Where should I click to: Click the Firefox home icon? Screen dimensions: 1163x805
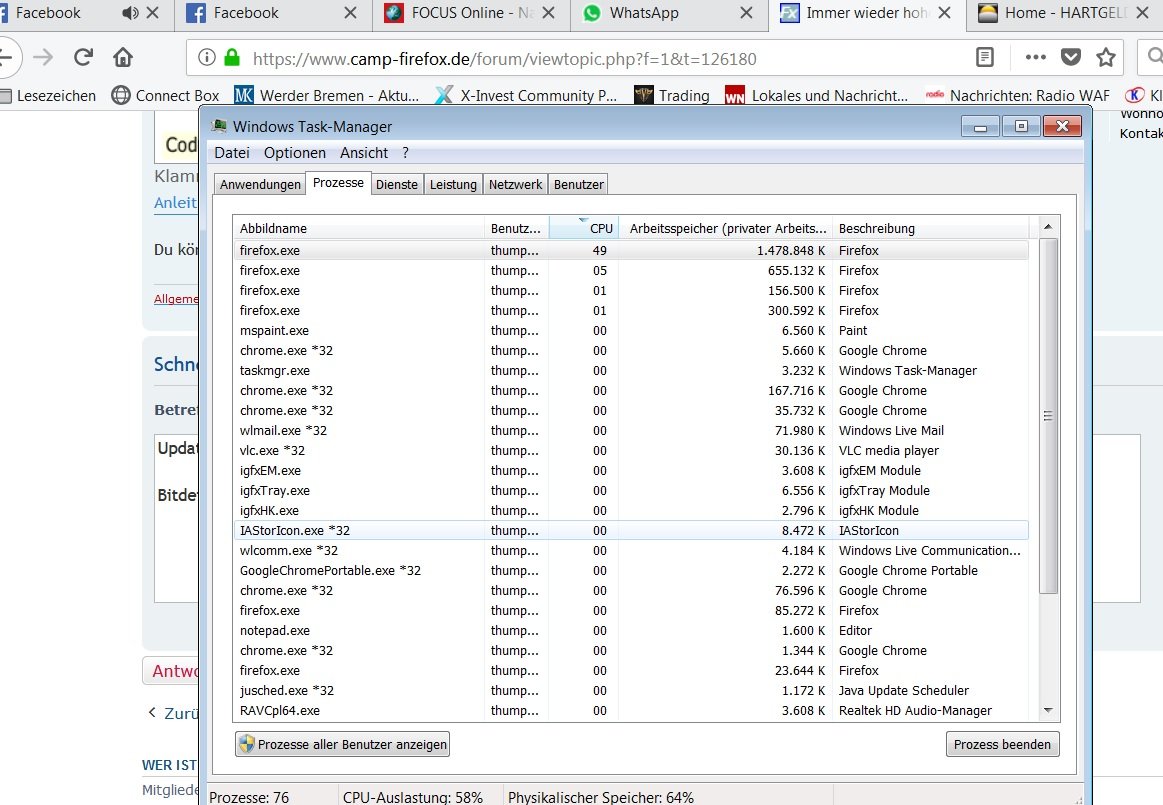pyautogui.click(x=123, y=57)
